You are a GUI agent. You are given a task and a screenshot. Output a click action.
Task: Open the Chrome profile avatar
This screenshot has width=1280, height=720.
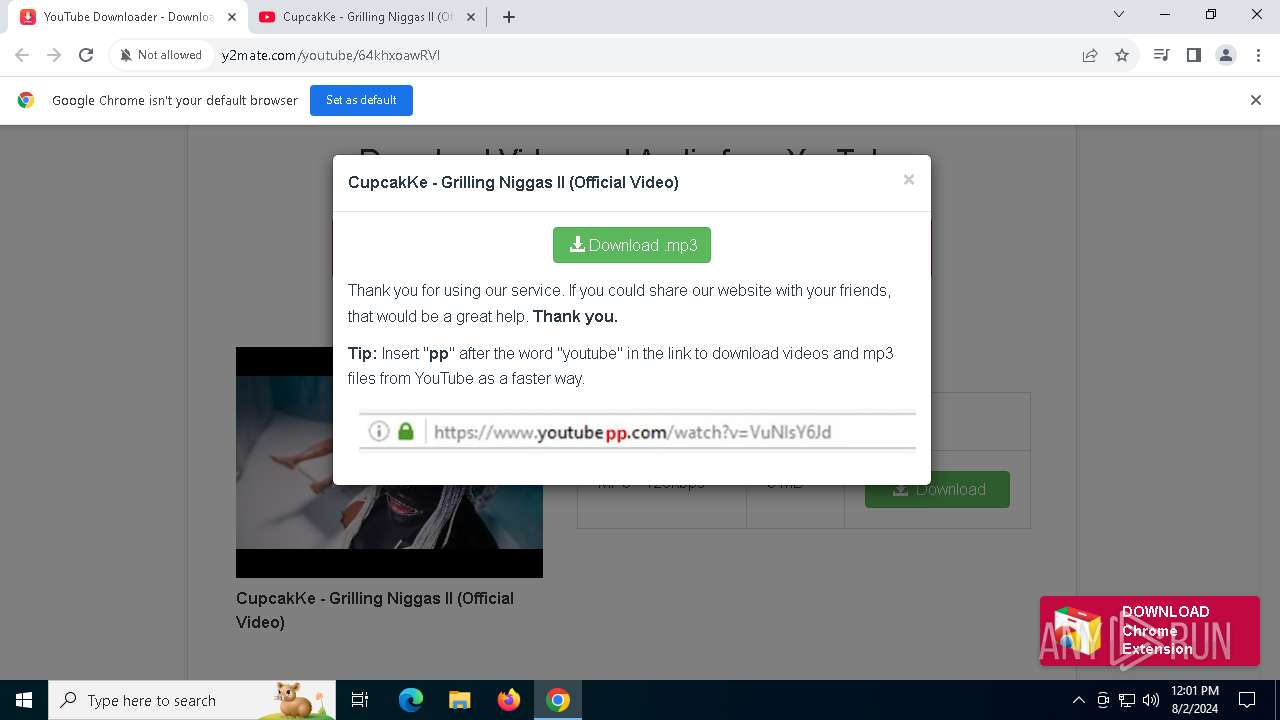point(1225,55)
